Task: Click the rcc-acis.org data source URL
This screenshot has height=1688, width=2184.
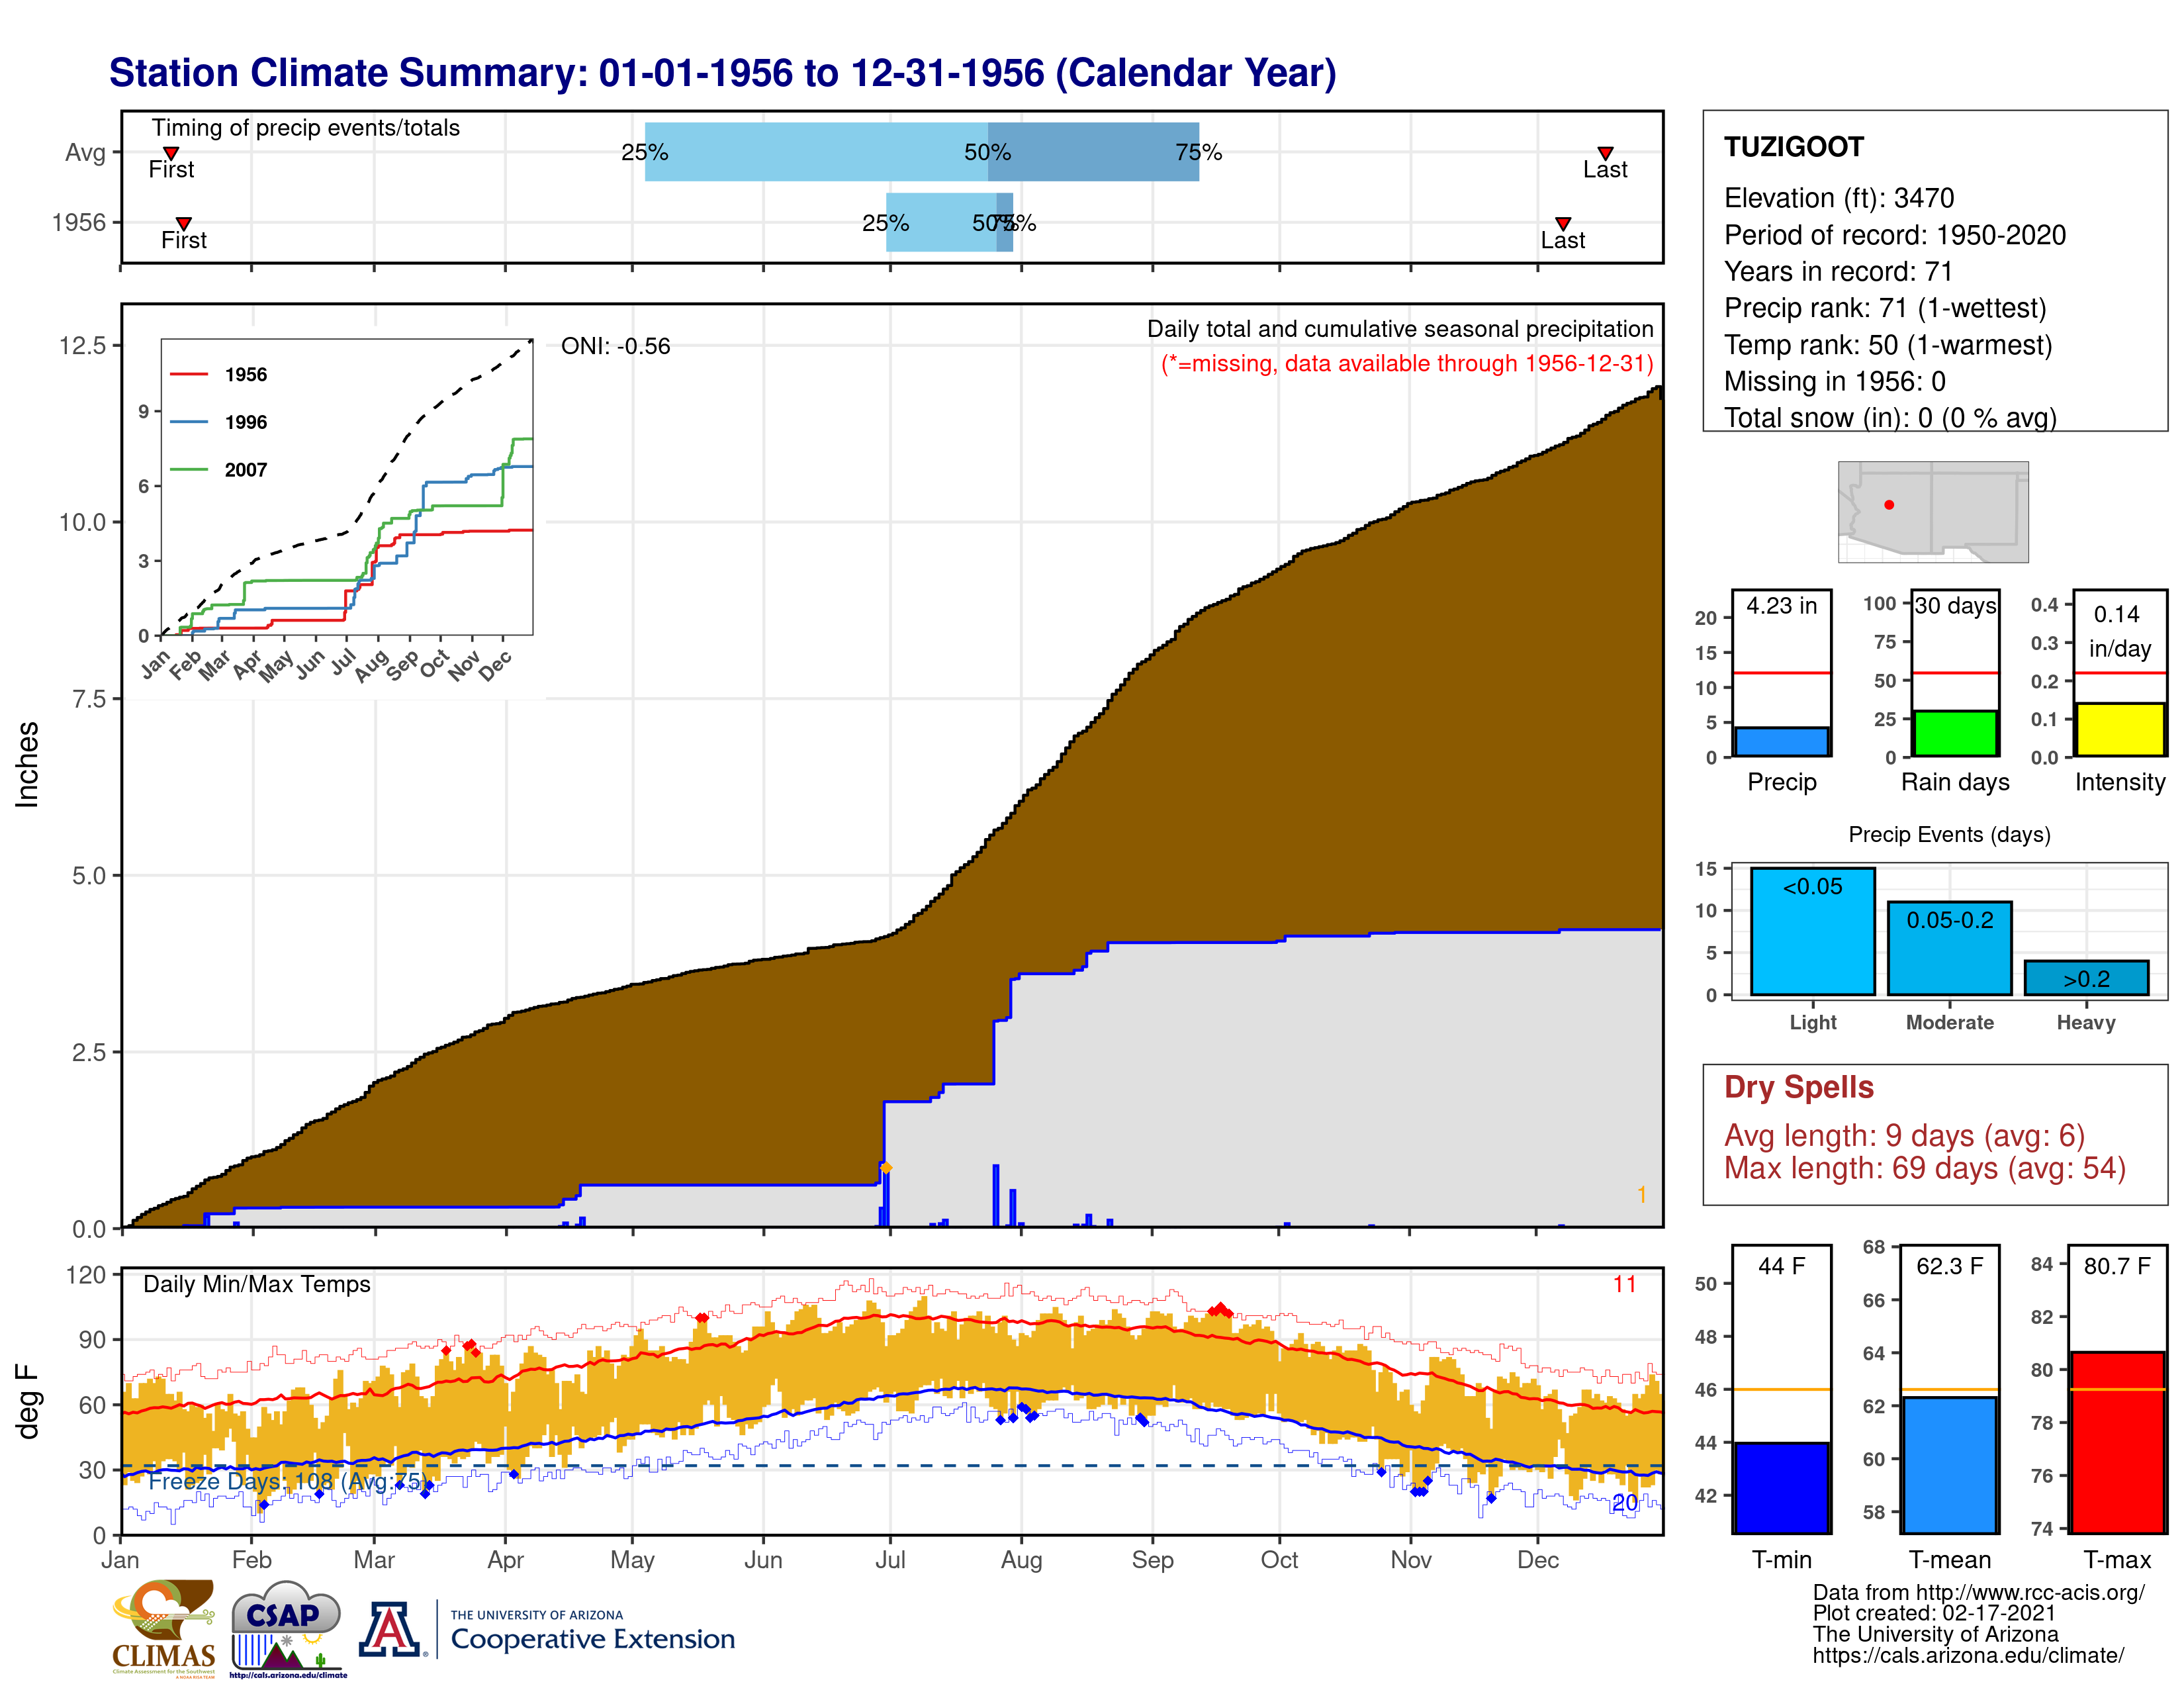Action: [1978, 1592]
